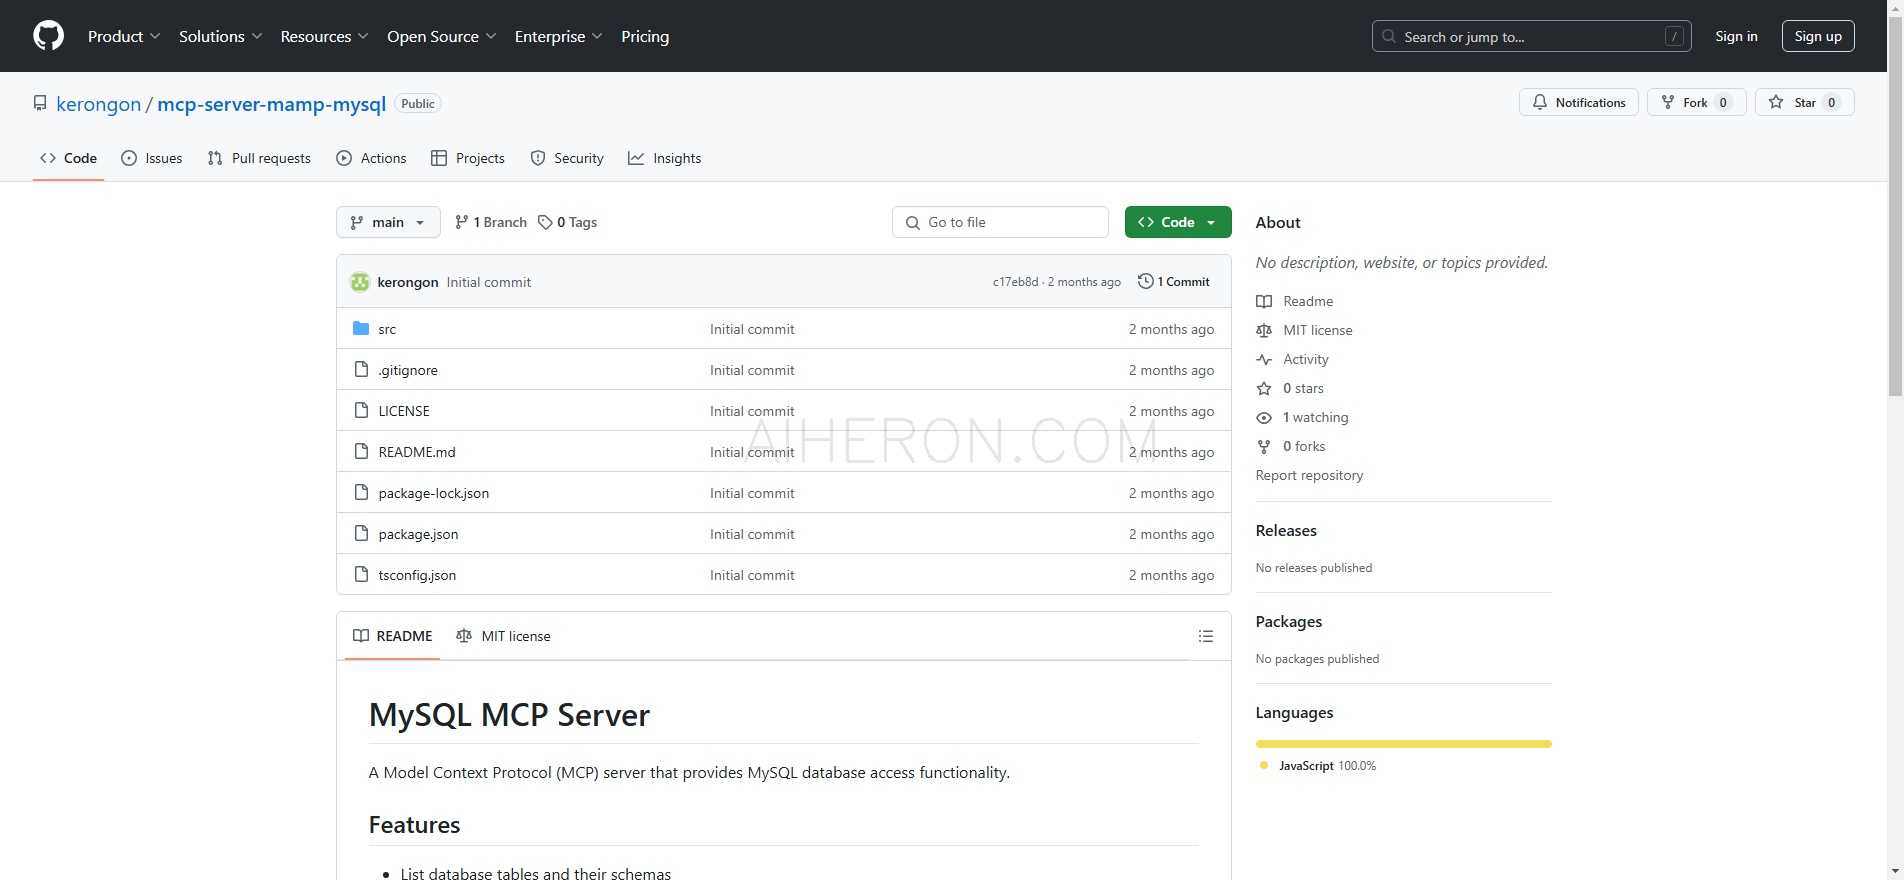1904x880 pixels.
Task: Switch to the Issues tab
Action: point(152,158)
